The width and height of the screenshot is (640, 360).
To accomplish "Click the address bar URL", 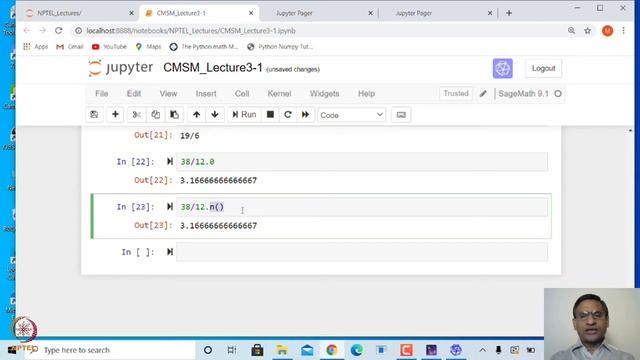I will (x=191, y=31).
